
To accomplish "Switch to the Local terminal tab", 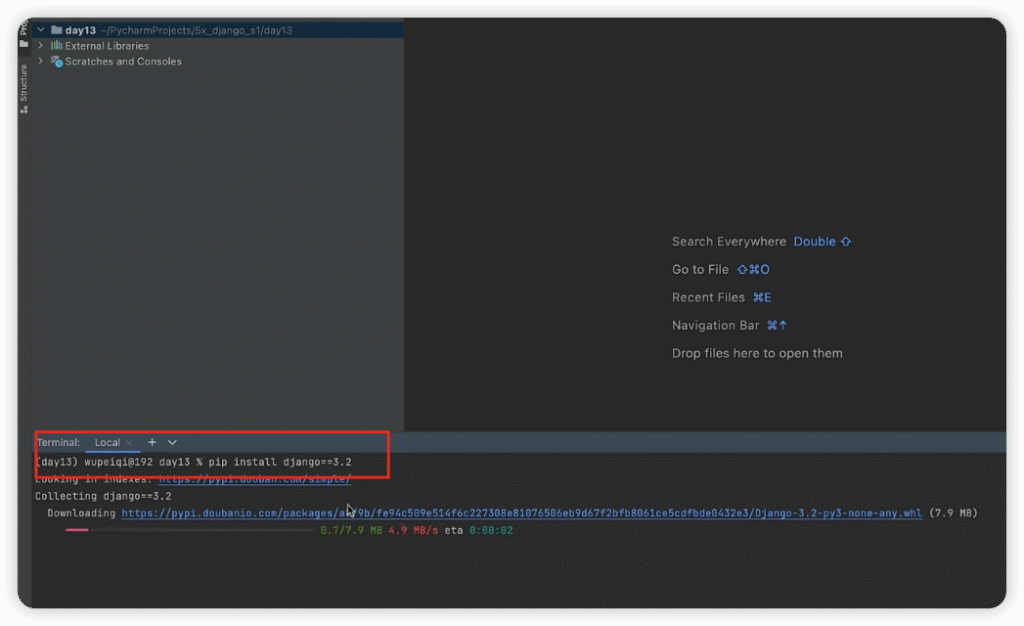I will click(x=106, y=442).
